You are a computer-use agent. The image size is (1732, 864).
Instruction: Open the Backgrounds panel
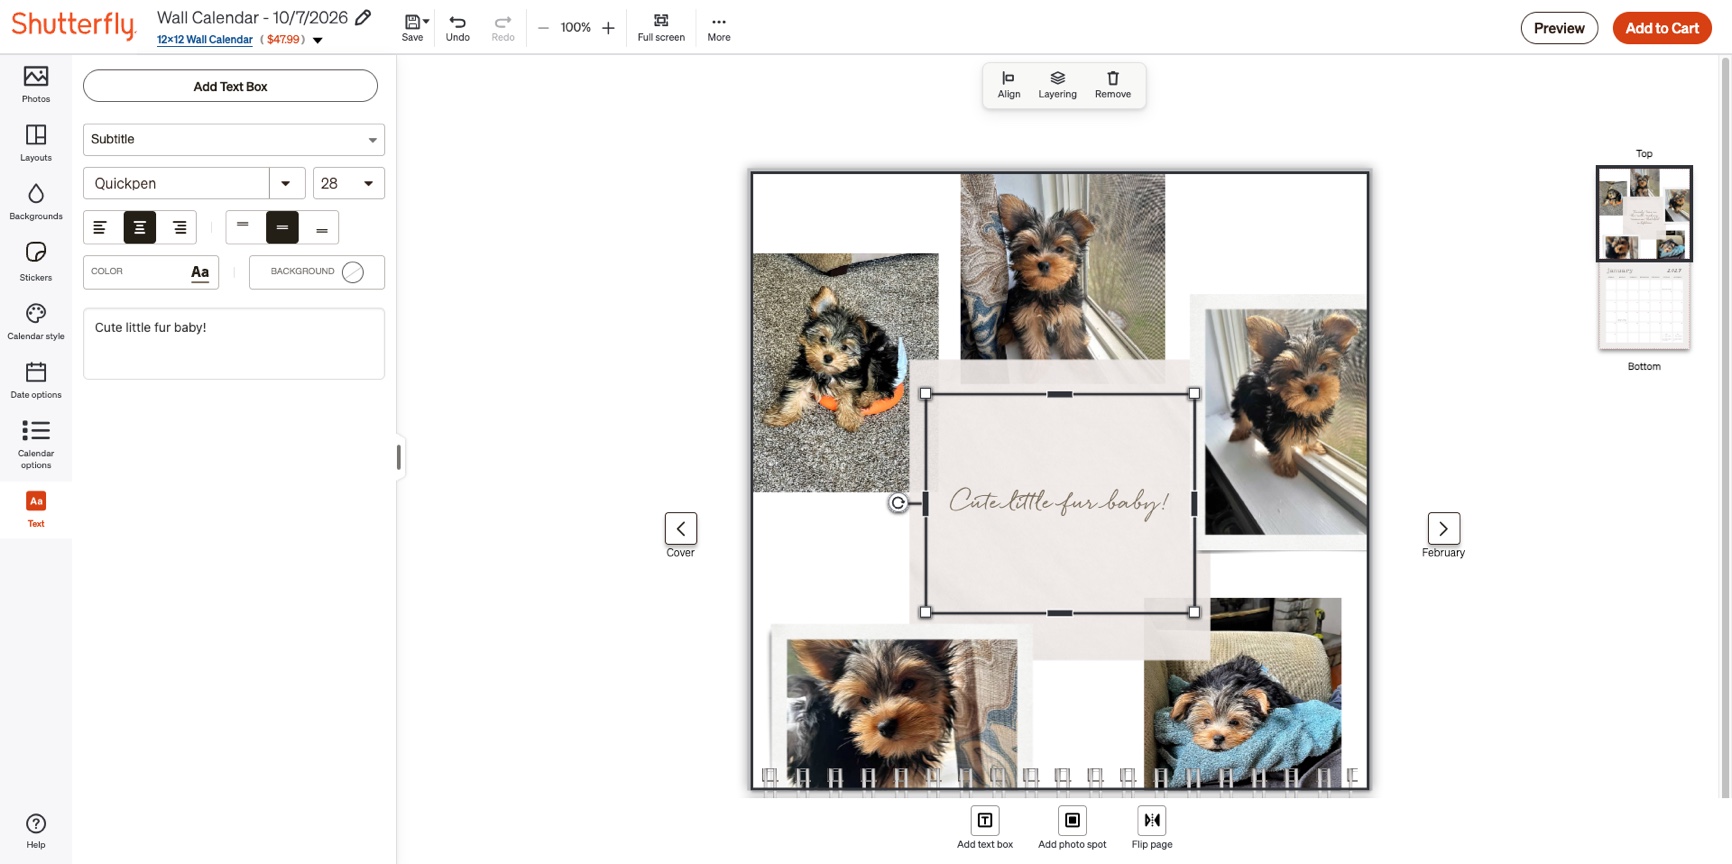36,202
